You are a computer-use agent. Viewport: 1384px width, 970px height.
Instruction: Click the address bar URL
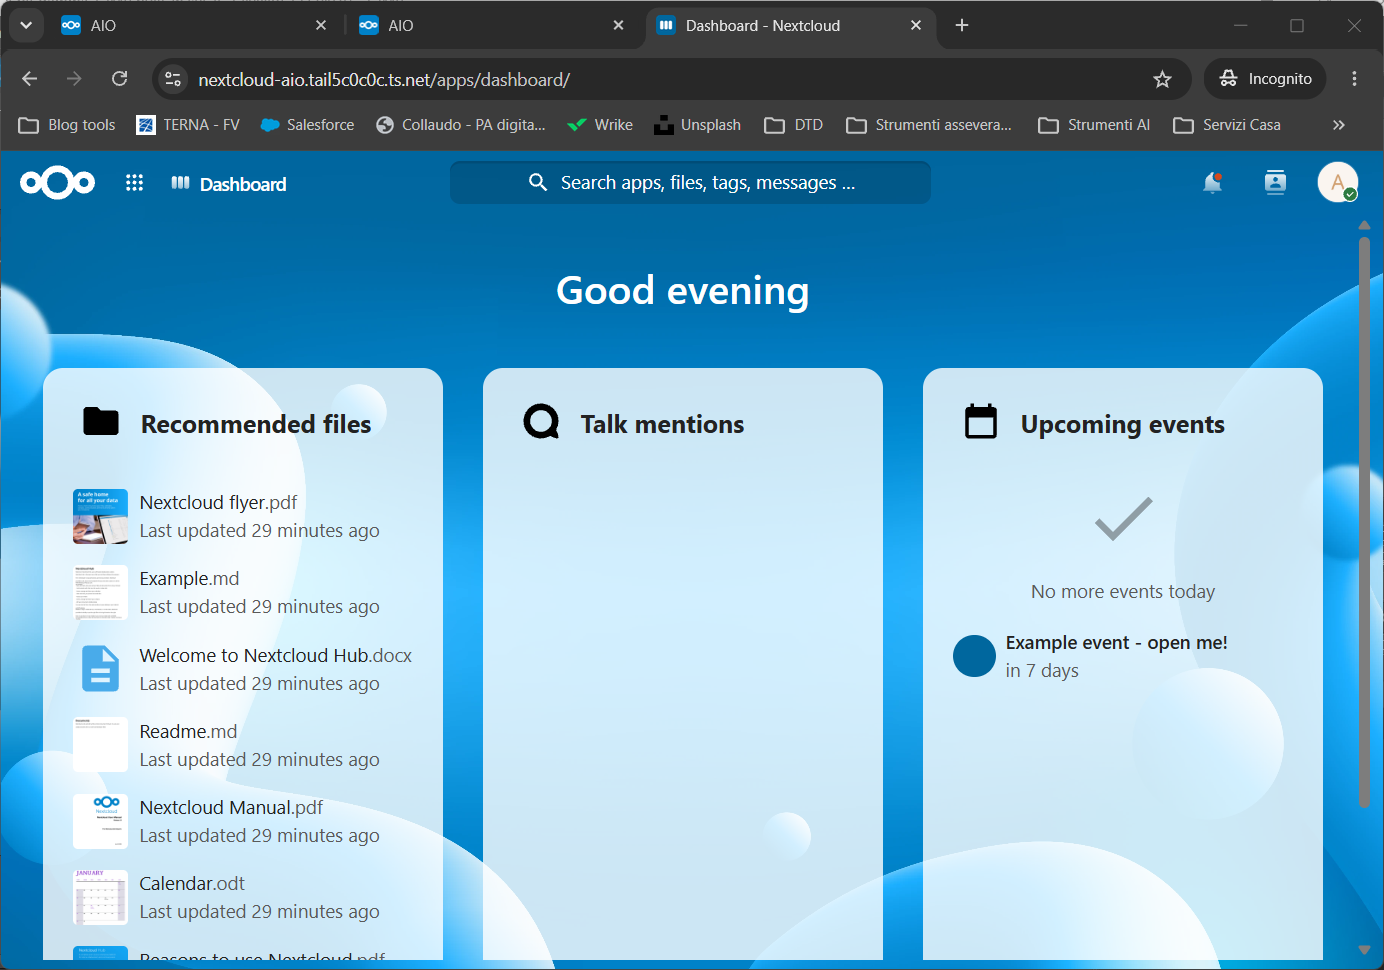384,79
